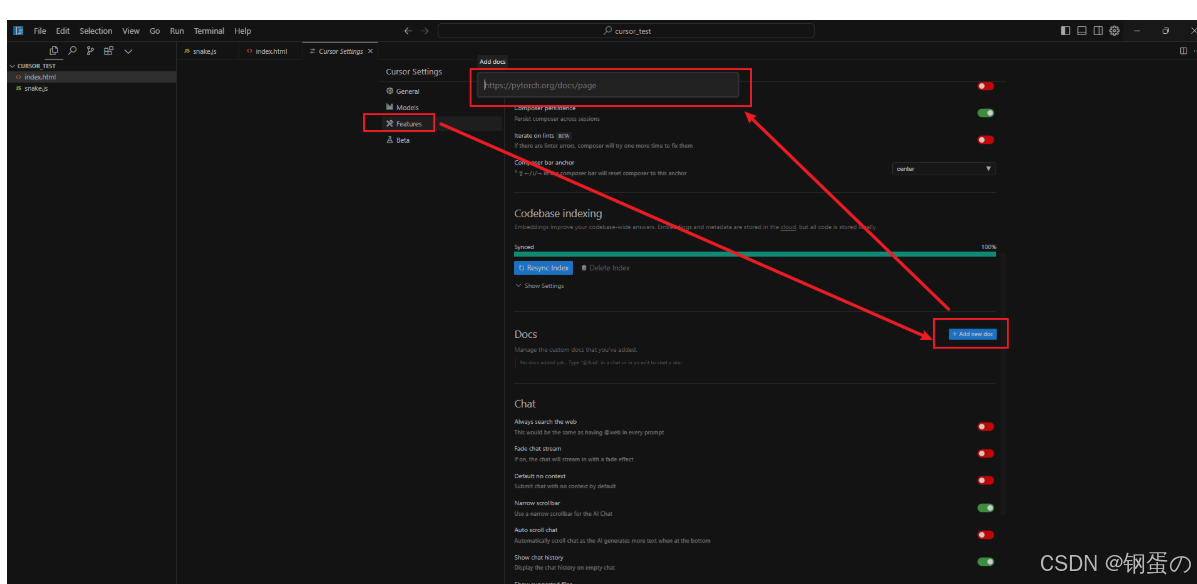Image resolution: width=1197 pixels, height=584 pixels.
Task: Open the Run menu
Action: pyautogui.click(x=177, y=31)
